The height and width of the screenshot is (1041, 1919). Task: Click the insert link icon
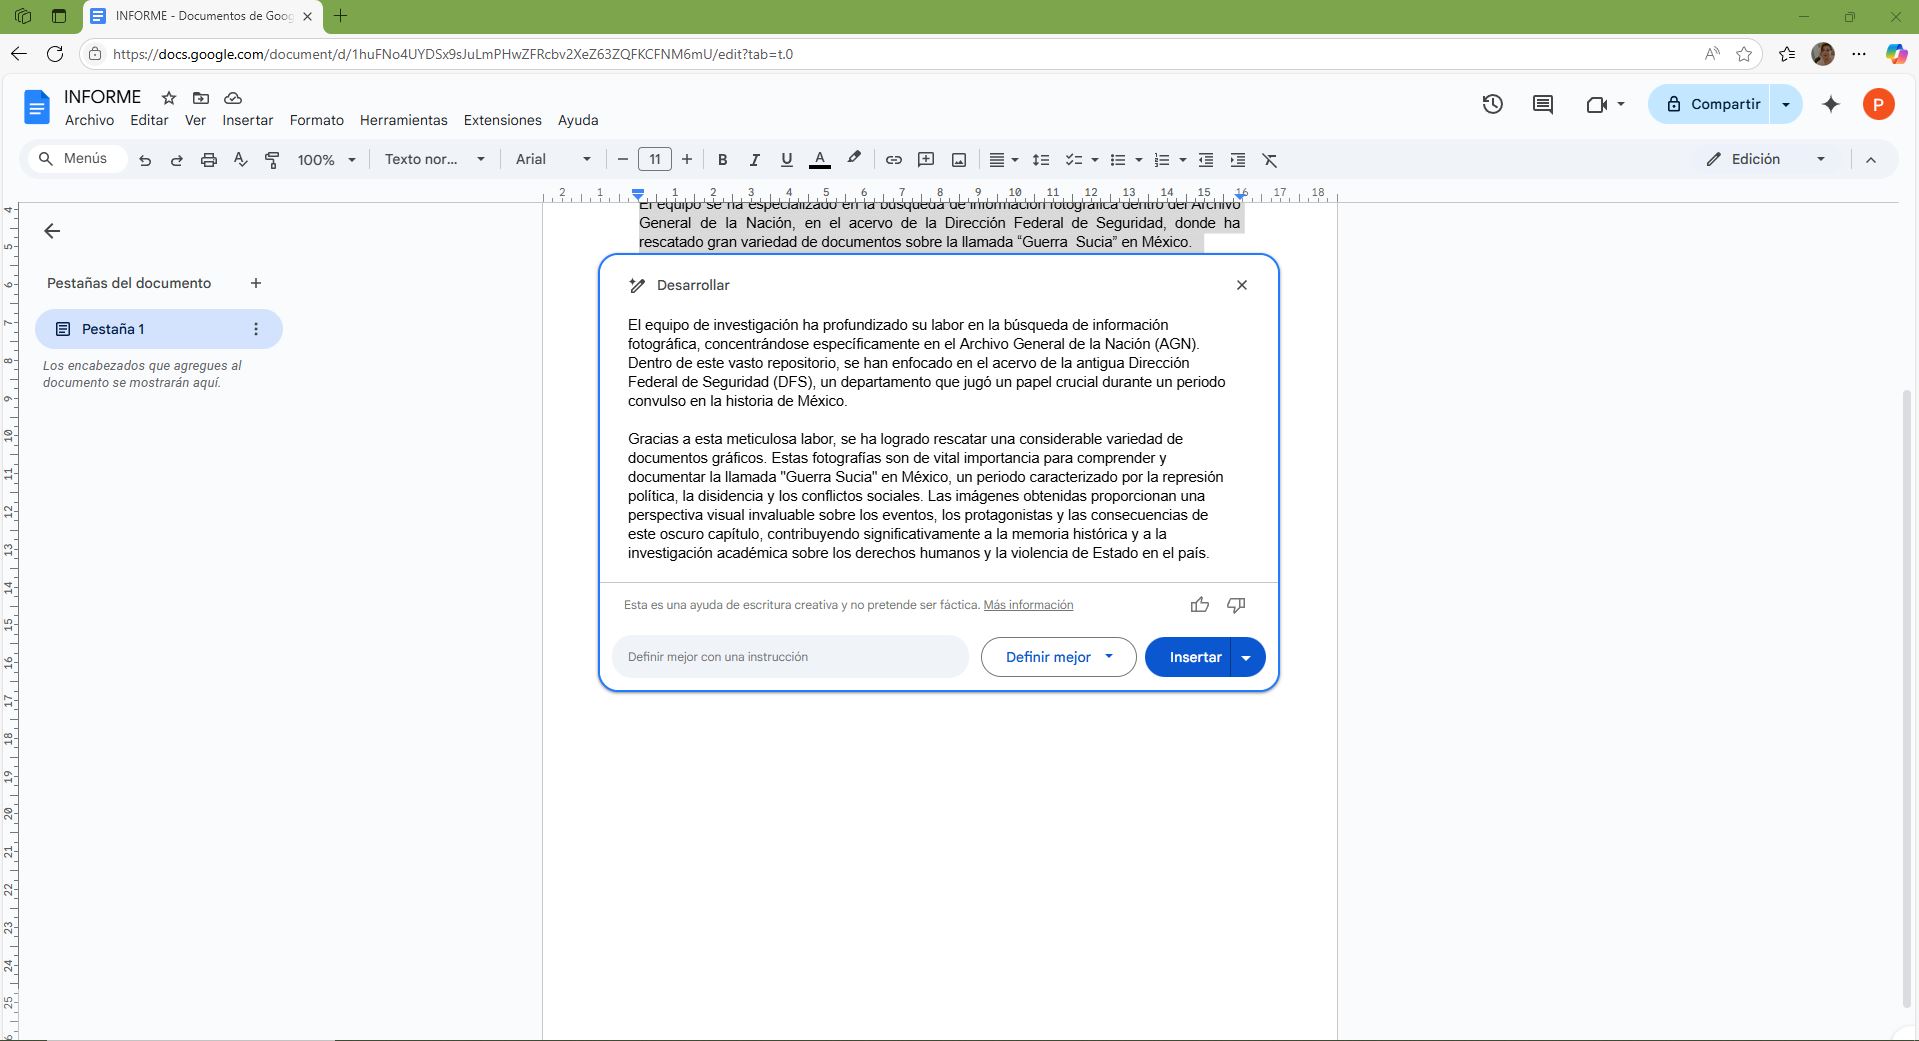[x=893, y=160]
